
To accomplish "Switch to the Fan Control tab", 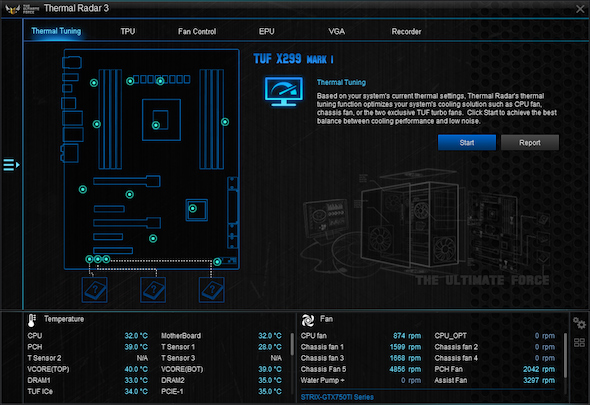I will (x=197, y=32).
